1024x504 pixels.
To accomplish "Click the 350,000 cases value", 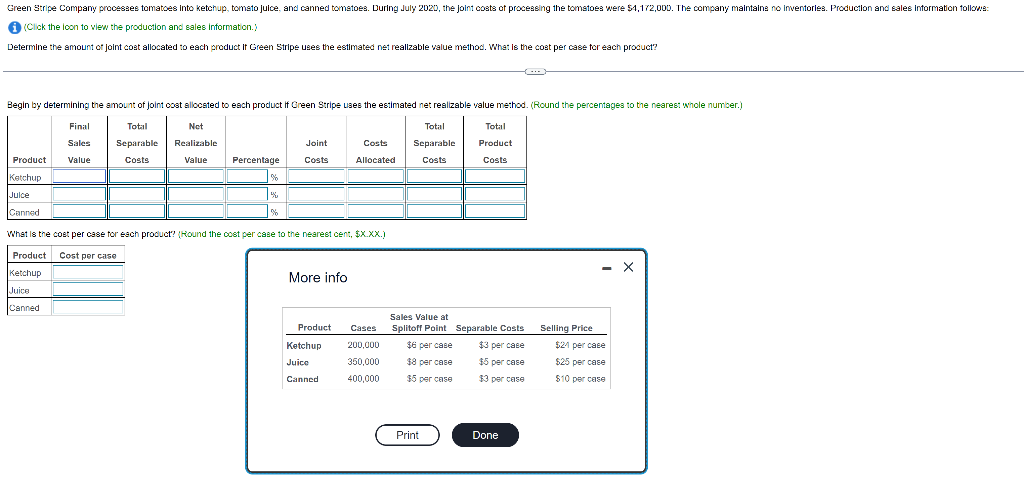I will [363, 362].
